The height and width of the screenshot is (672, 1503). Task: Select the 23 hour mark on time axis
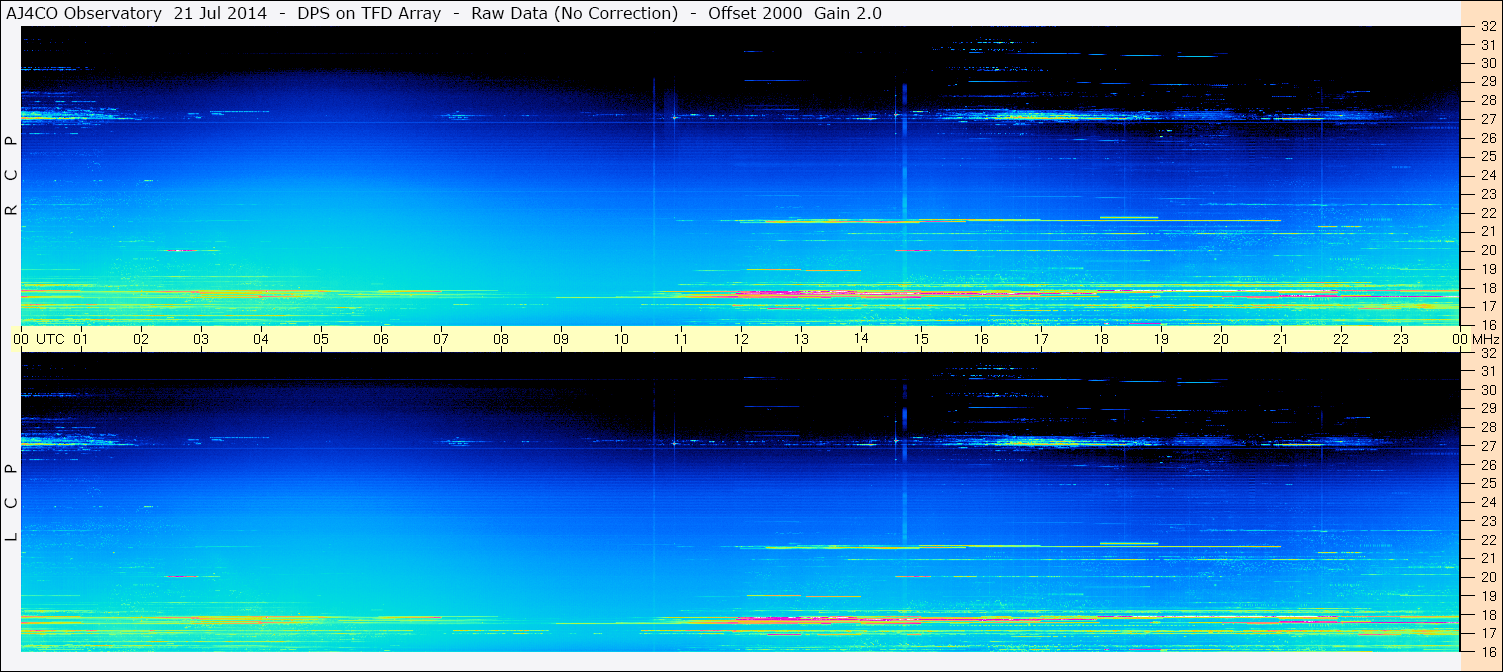pyautogui.click(x=1401, y=339)
